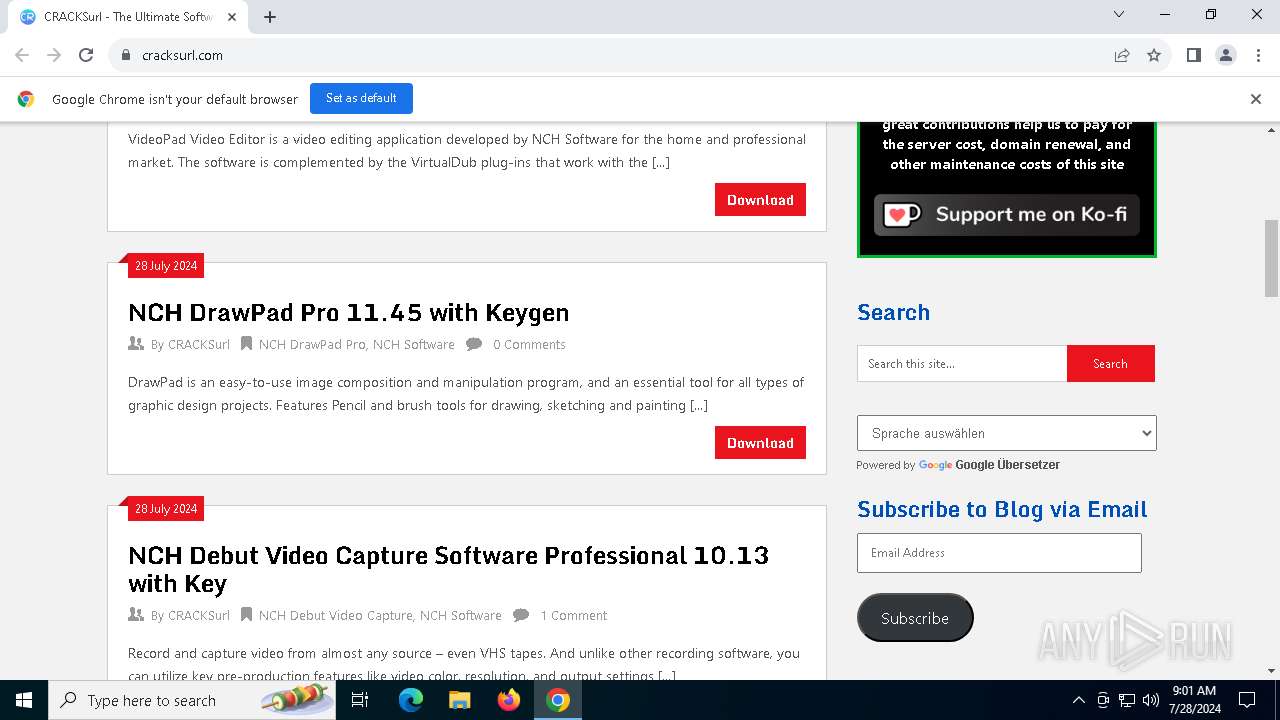Click the 28 July 2024 date tag on DrawPad post

point(166,266)
